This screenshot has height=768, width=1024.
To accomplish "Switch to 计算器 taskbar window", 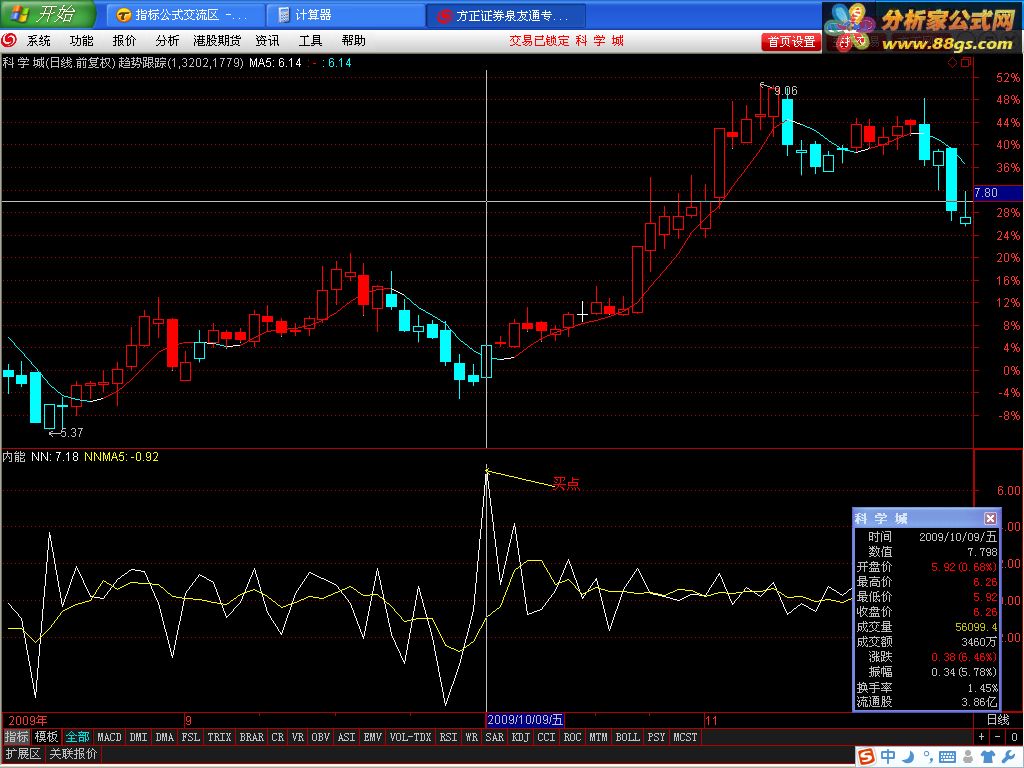I will [345, 15].
